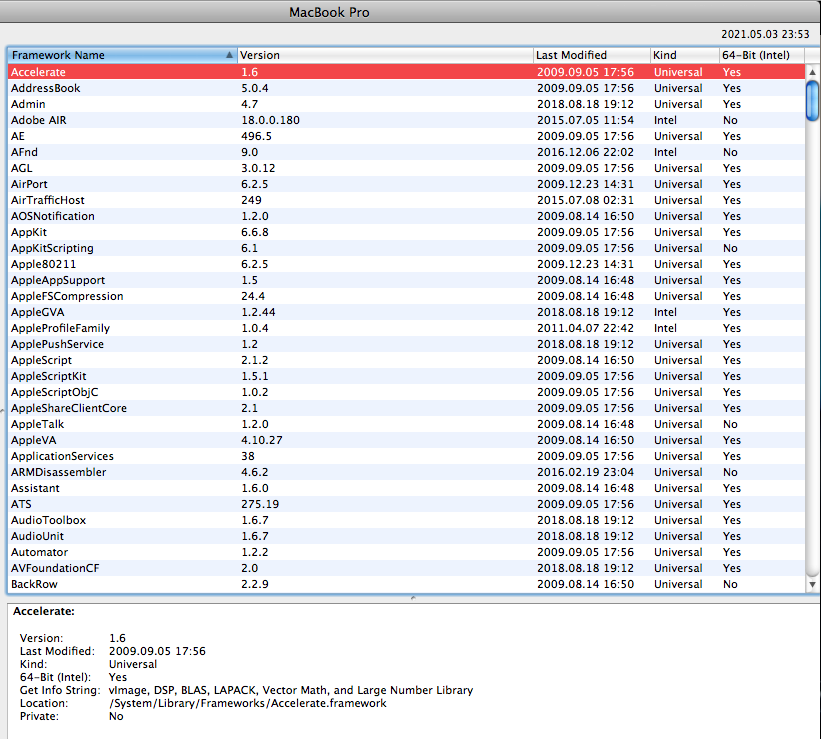Click the Location path Accelerate.framework in details
This screenshot has width=821, height=739.
click(248, 703)
